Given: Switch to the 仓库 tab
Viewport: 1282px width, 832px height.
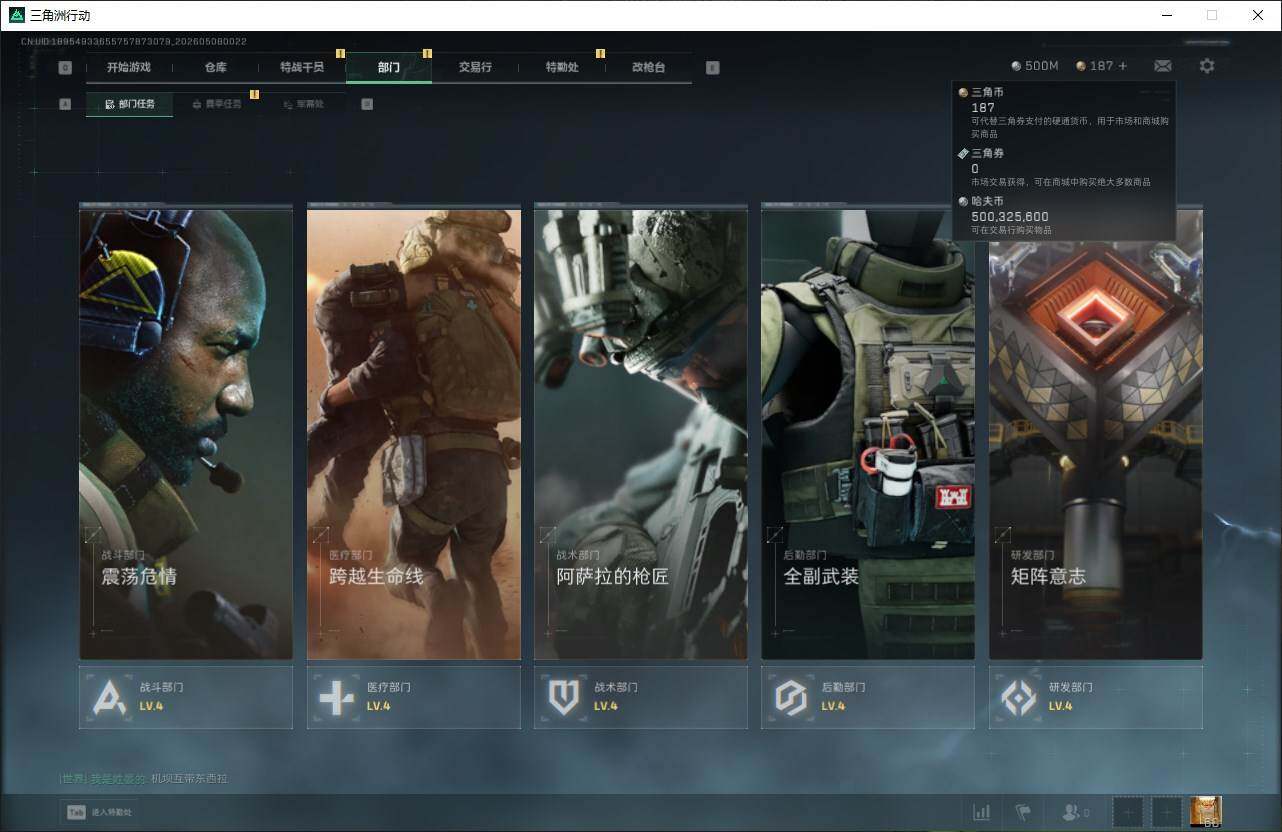Looking at the screenshot, I should [x=216, y=67].
